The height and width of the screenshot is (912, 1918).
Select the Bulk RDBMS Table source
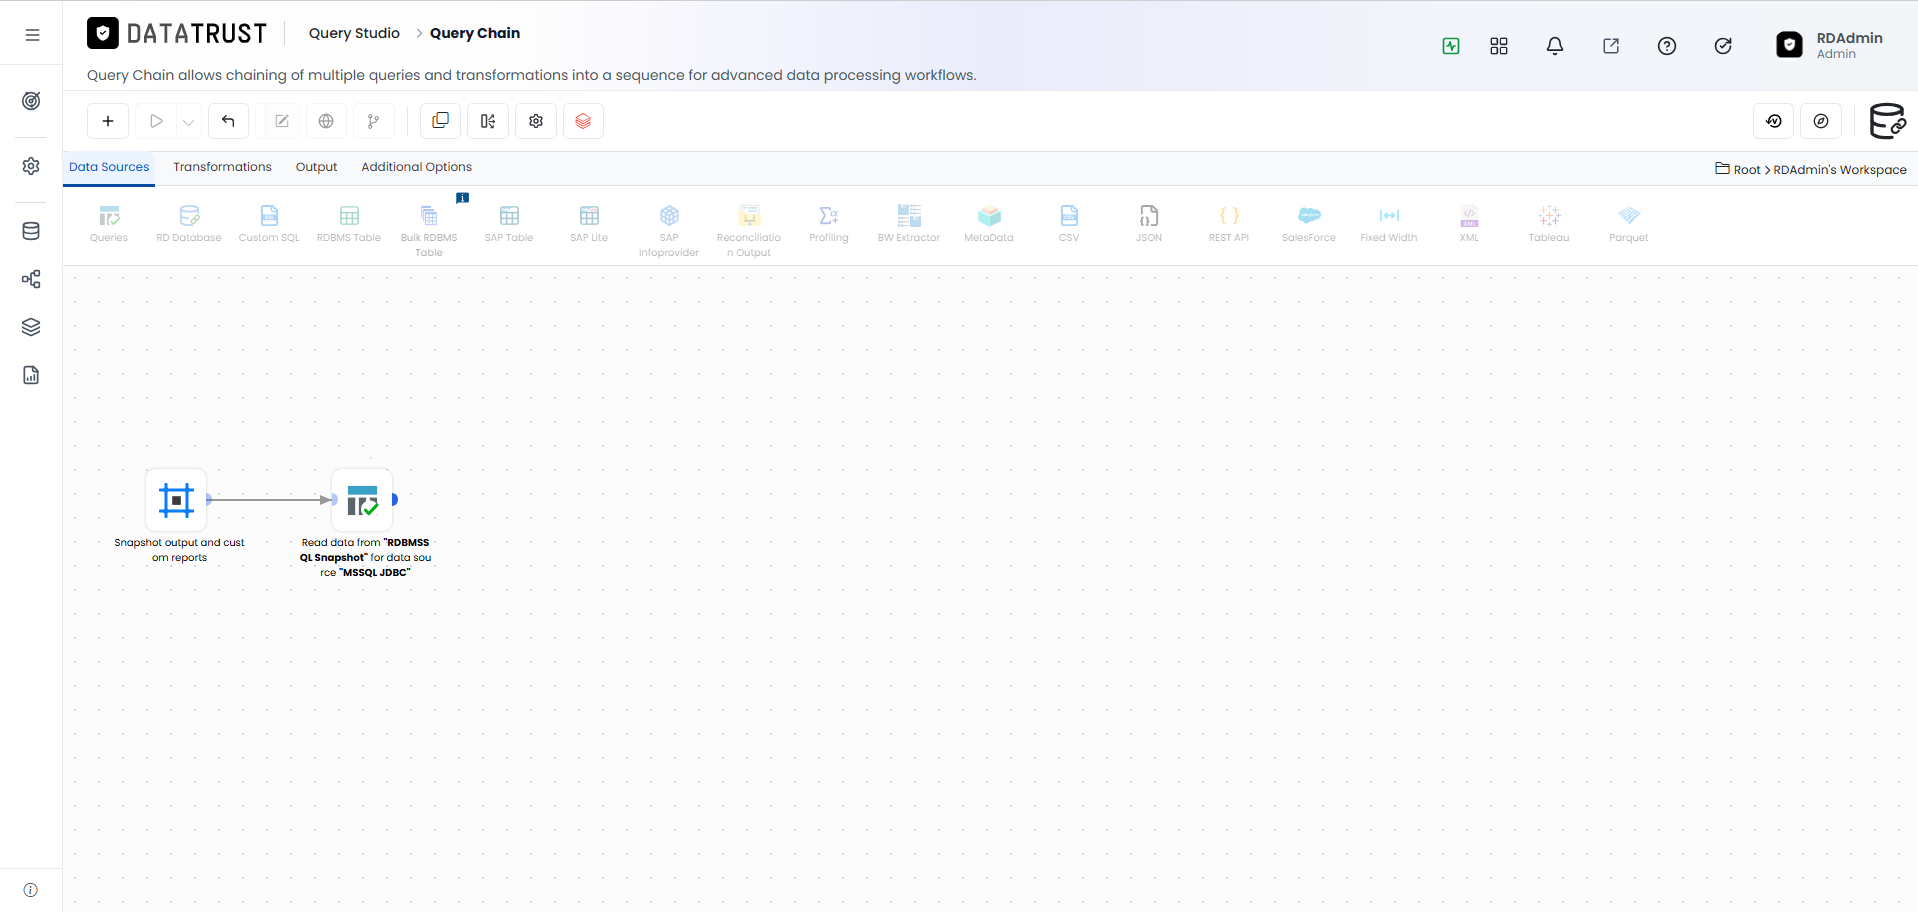pos(429,231)
